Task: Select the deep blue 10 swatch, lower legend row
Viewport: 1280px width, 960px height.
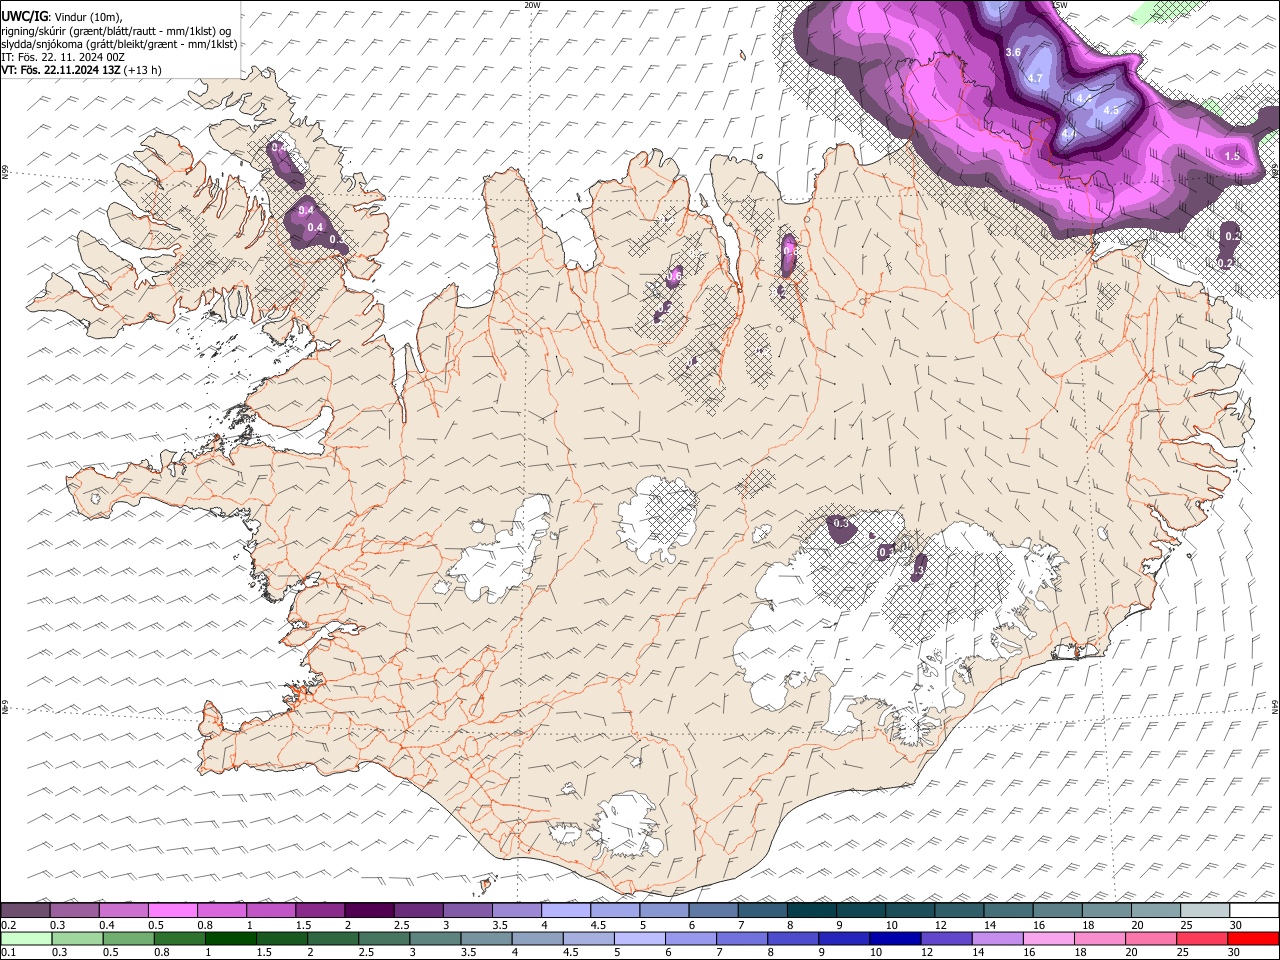Action: 895,938
